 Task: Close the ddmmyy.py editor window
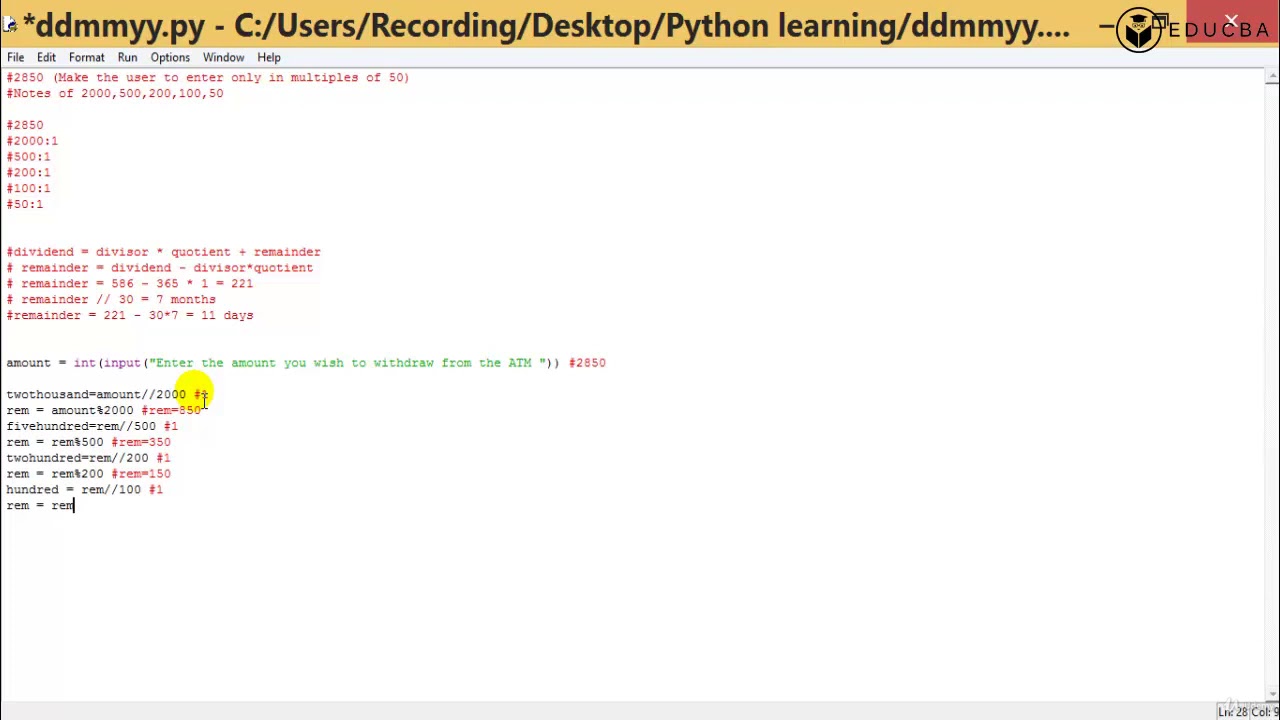tap(1232, 21)
